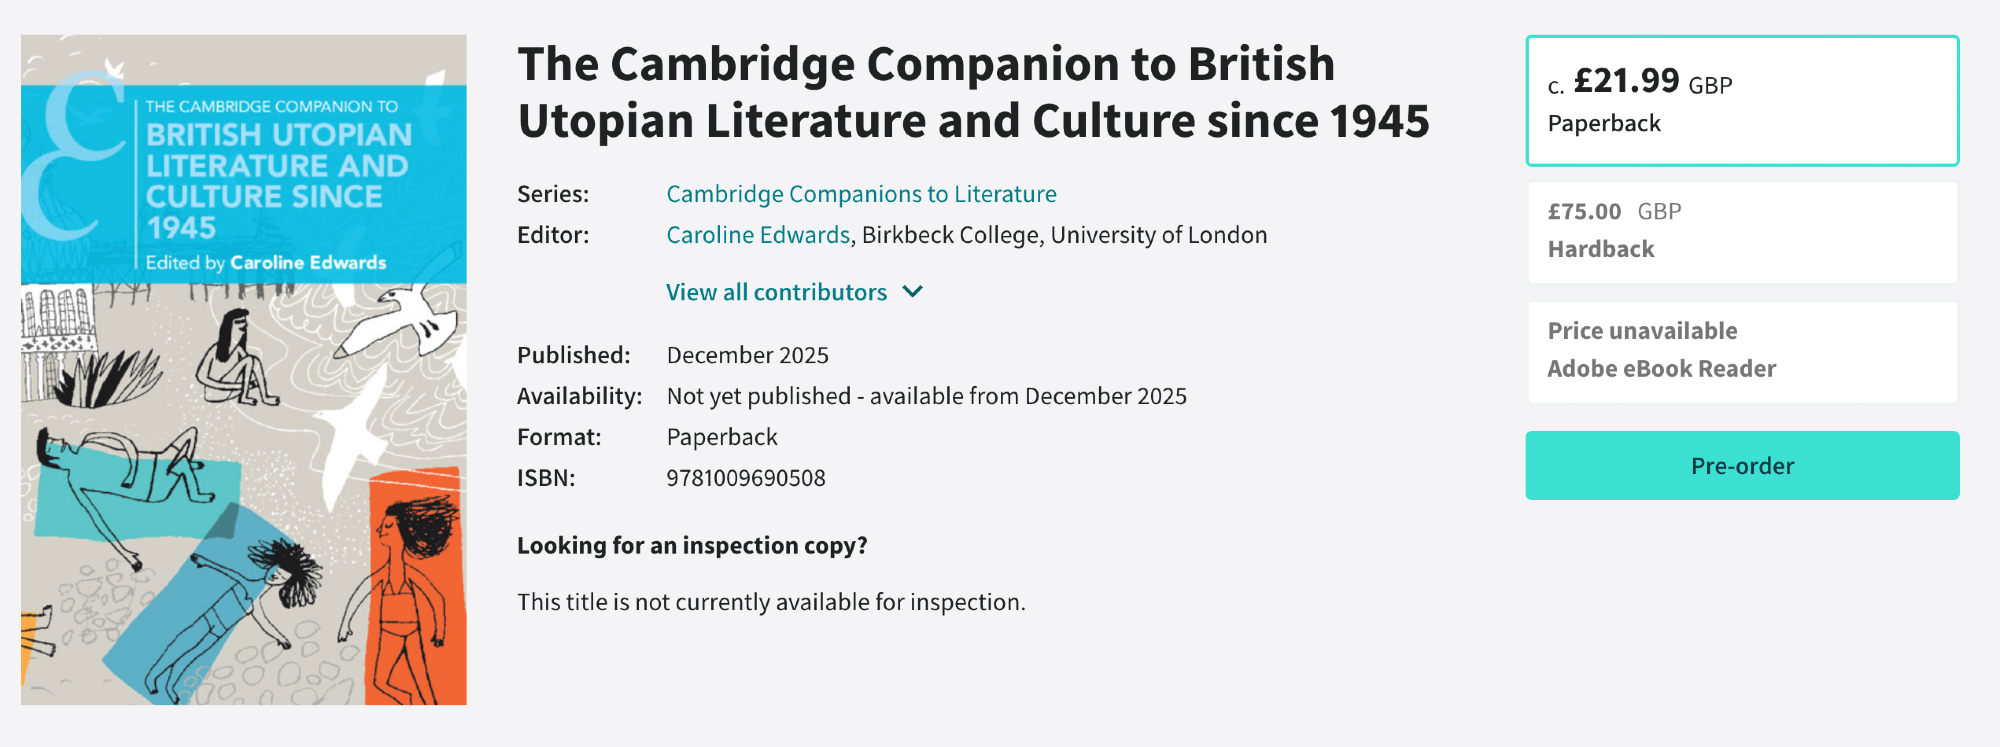Click the 'Looking for an inspection copy?' heading
The image size is (2000, 747).
coord(692,545)
